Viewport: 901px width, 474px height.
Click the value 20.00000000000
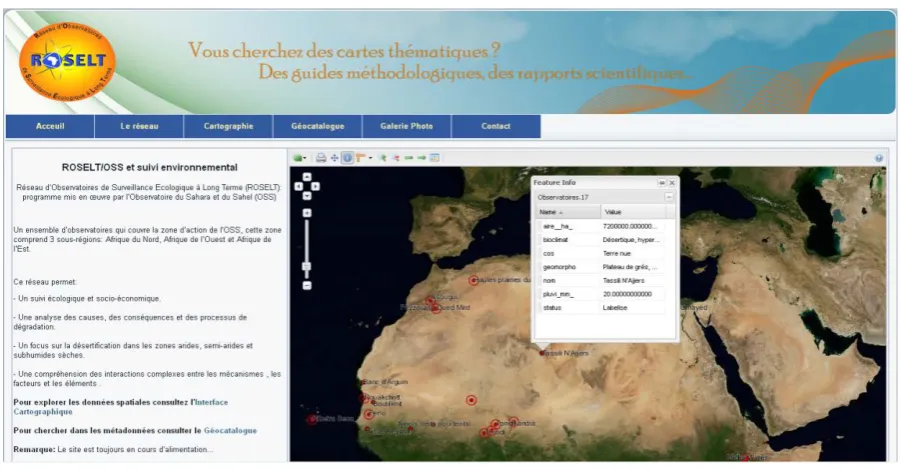pyautogui.click(x=627, y=294)
